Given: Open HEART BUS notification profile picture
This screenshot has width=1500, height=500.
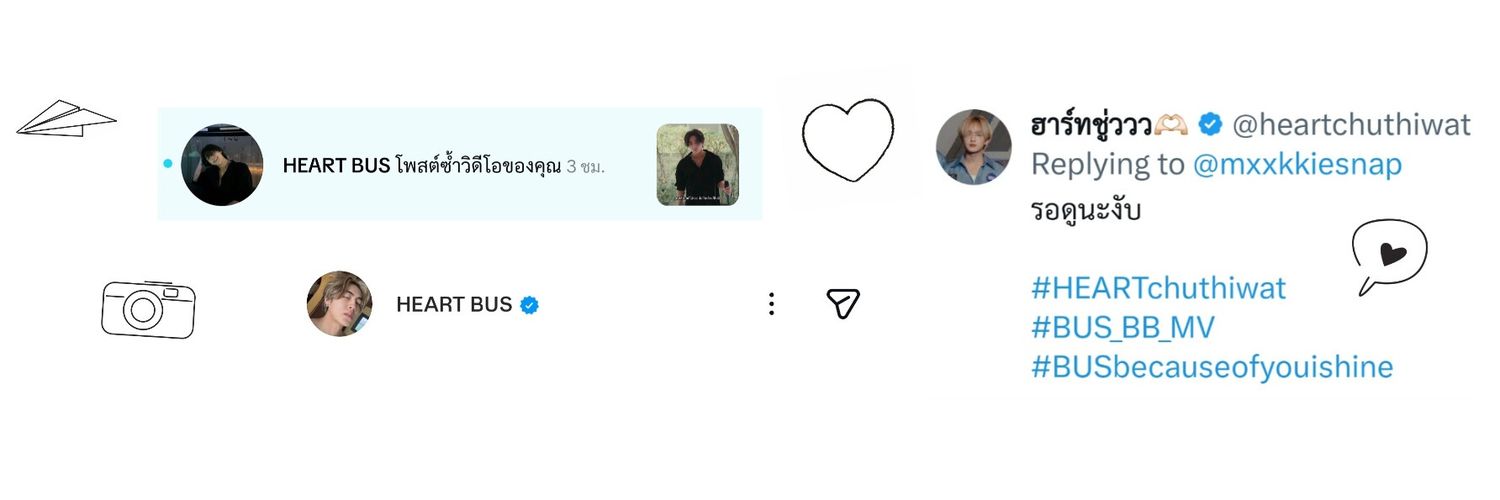Looking at the screenshot, I should coord(222,165).
